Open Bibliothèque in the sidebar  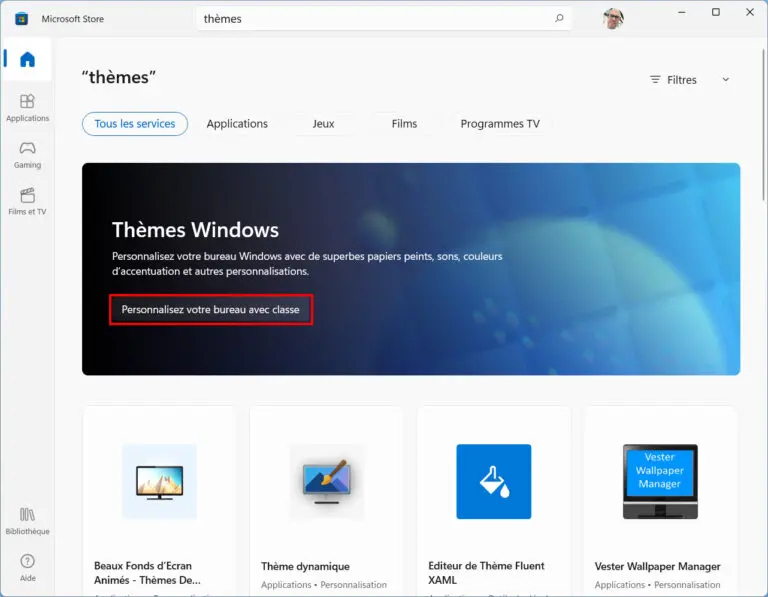(x=27, y=521)
